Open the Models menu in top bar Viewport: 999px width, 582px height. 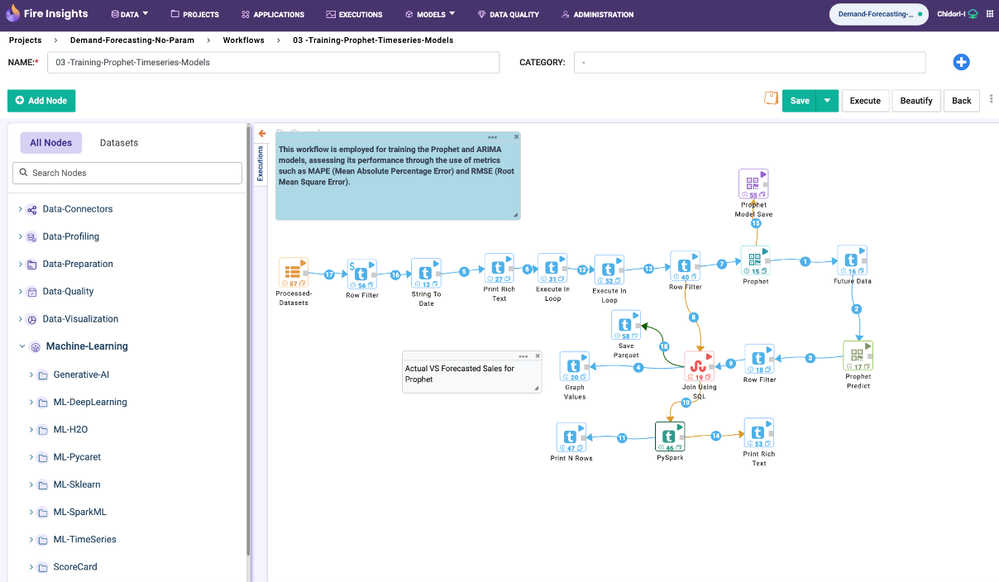[x=430, y=15]
